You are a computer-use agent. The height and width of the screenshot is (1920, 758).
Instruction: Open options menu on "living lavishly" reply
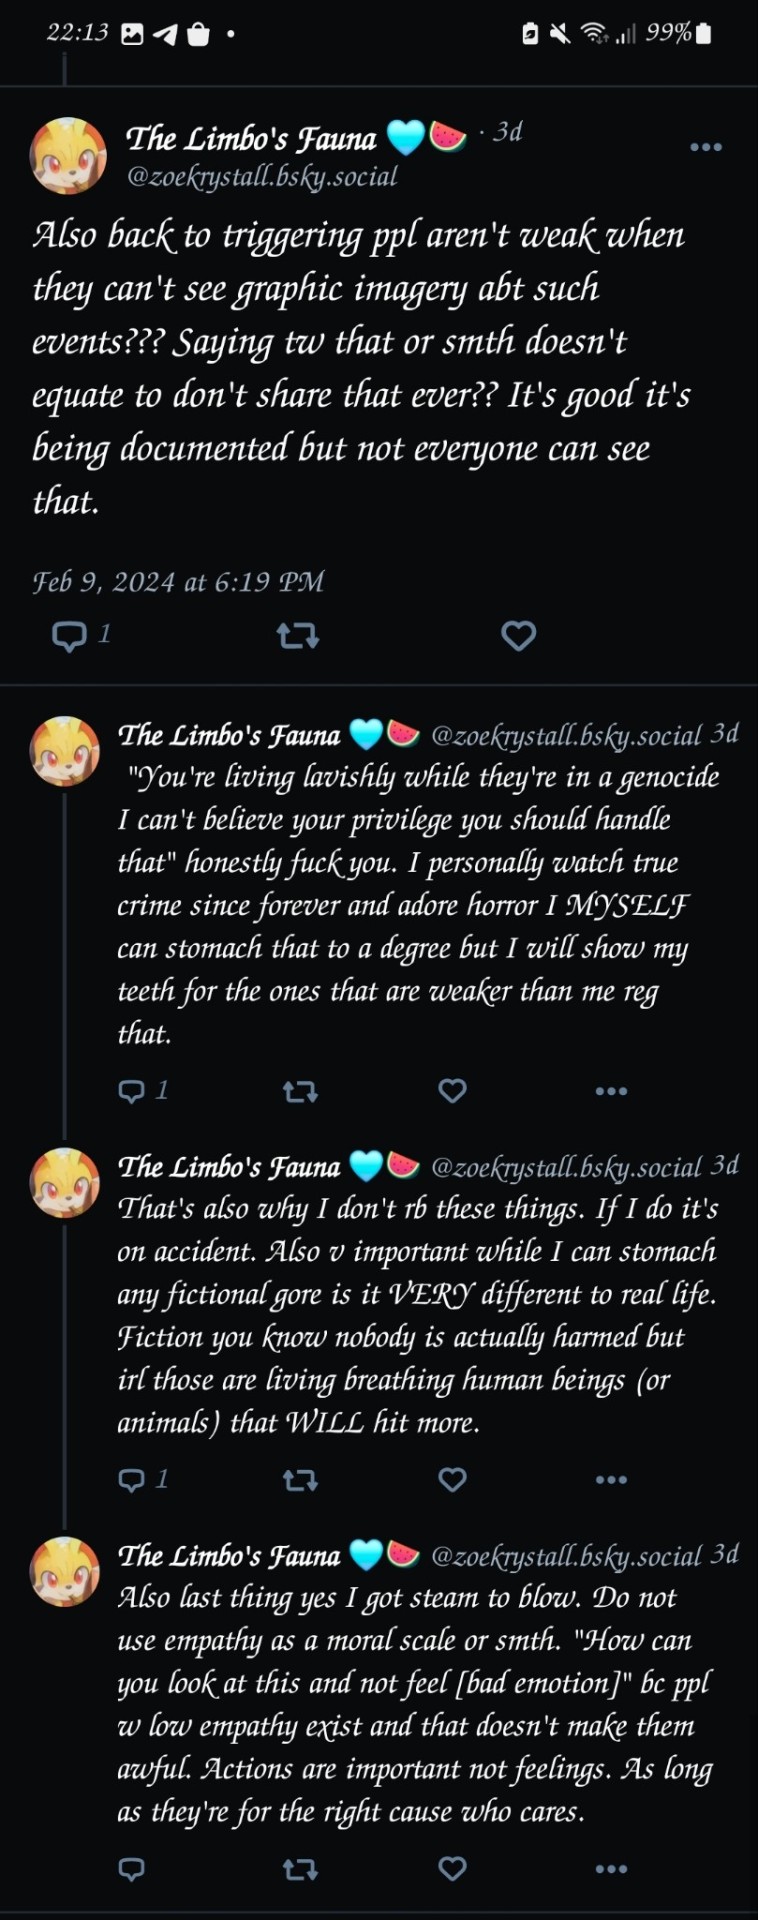click(x=611, y=1091)
